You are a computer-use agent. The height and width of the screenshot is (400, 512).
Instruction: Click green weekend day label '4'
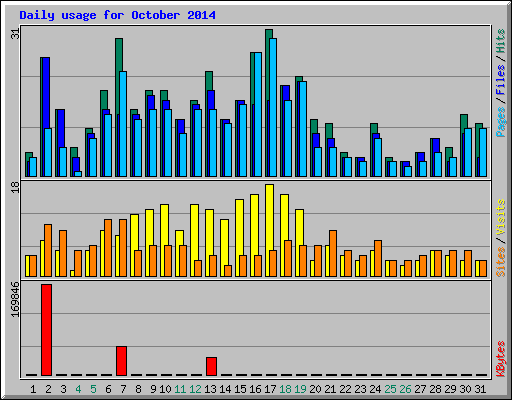coord(78,389)
